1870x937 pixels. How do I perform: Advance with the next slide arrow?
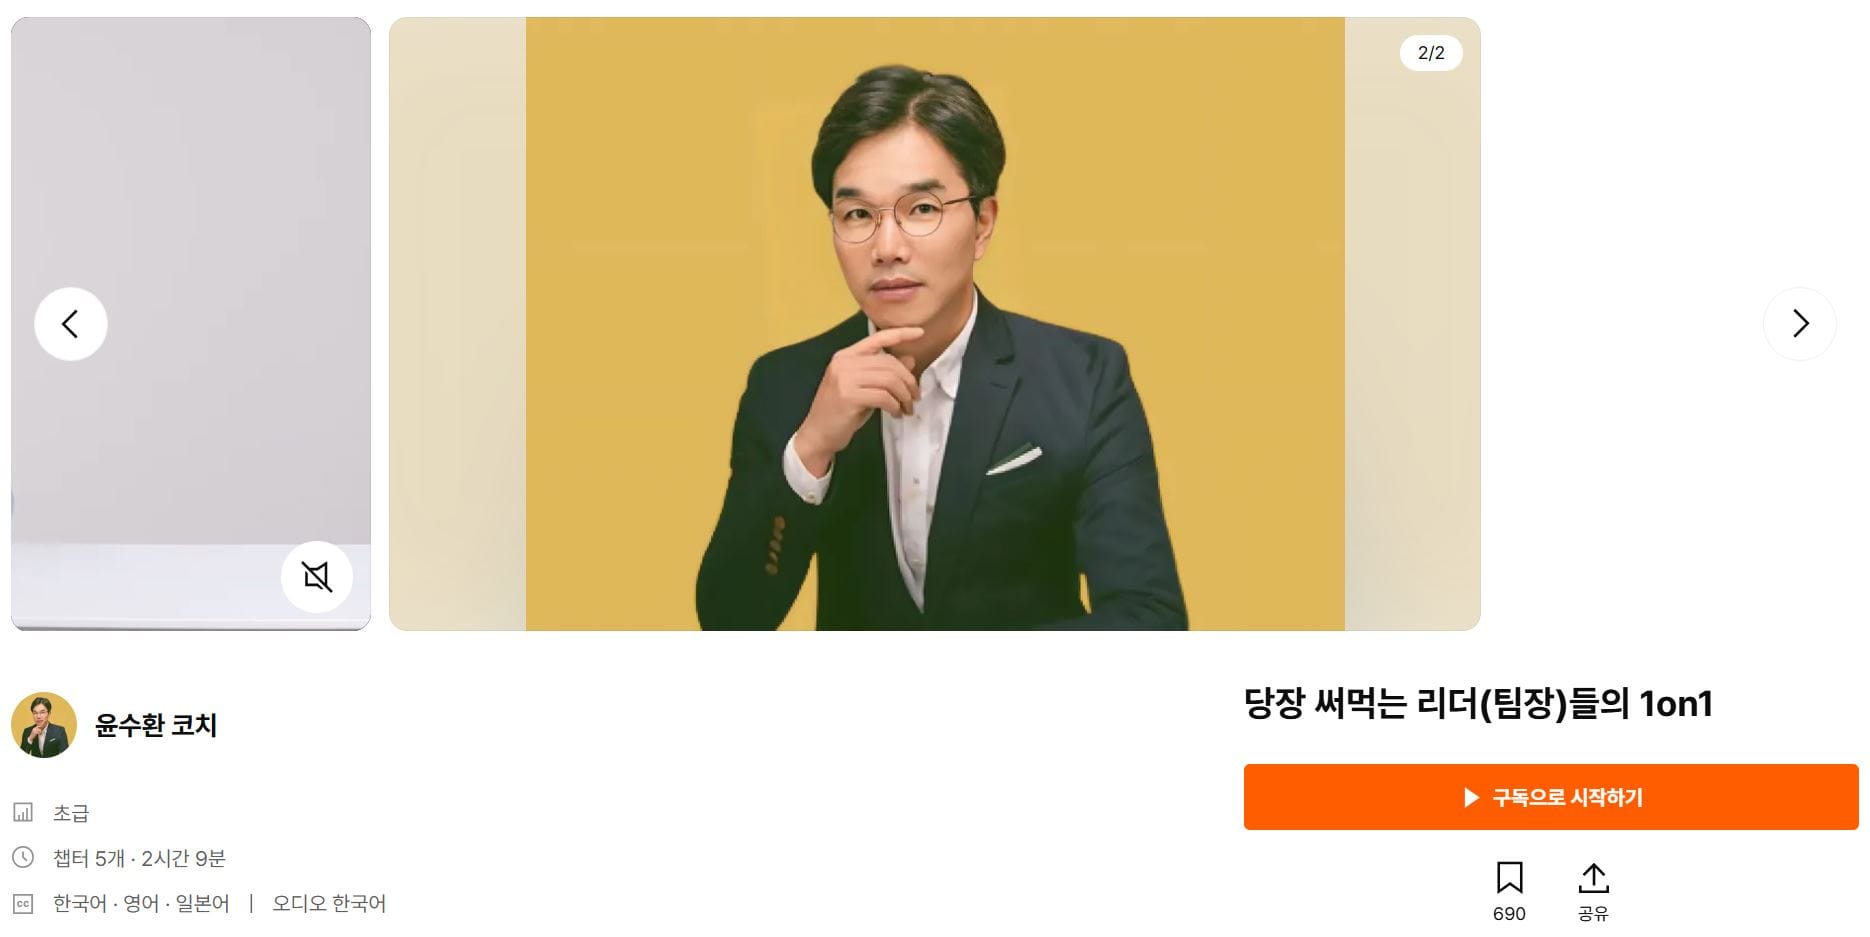(x=1800, y=324)
